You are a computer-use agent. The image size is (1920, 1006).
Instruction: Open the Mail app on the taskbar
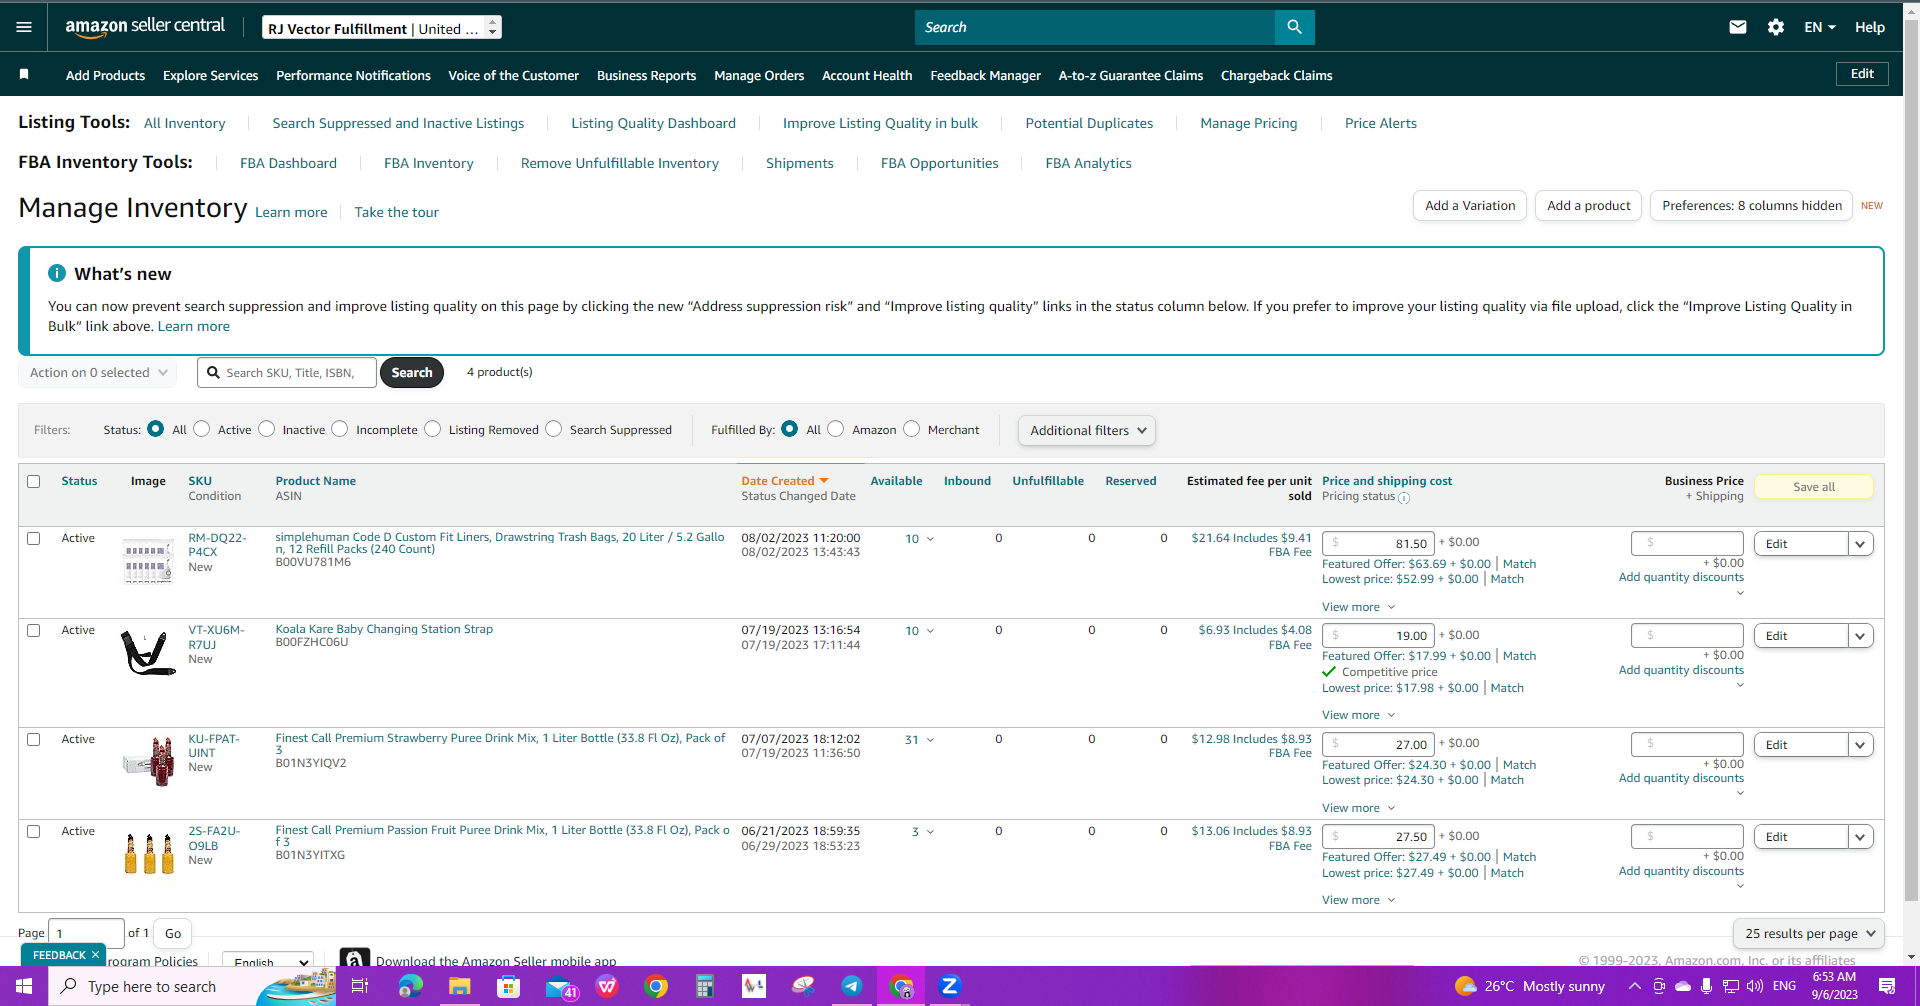[x=559, y=987]
